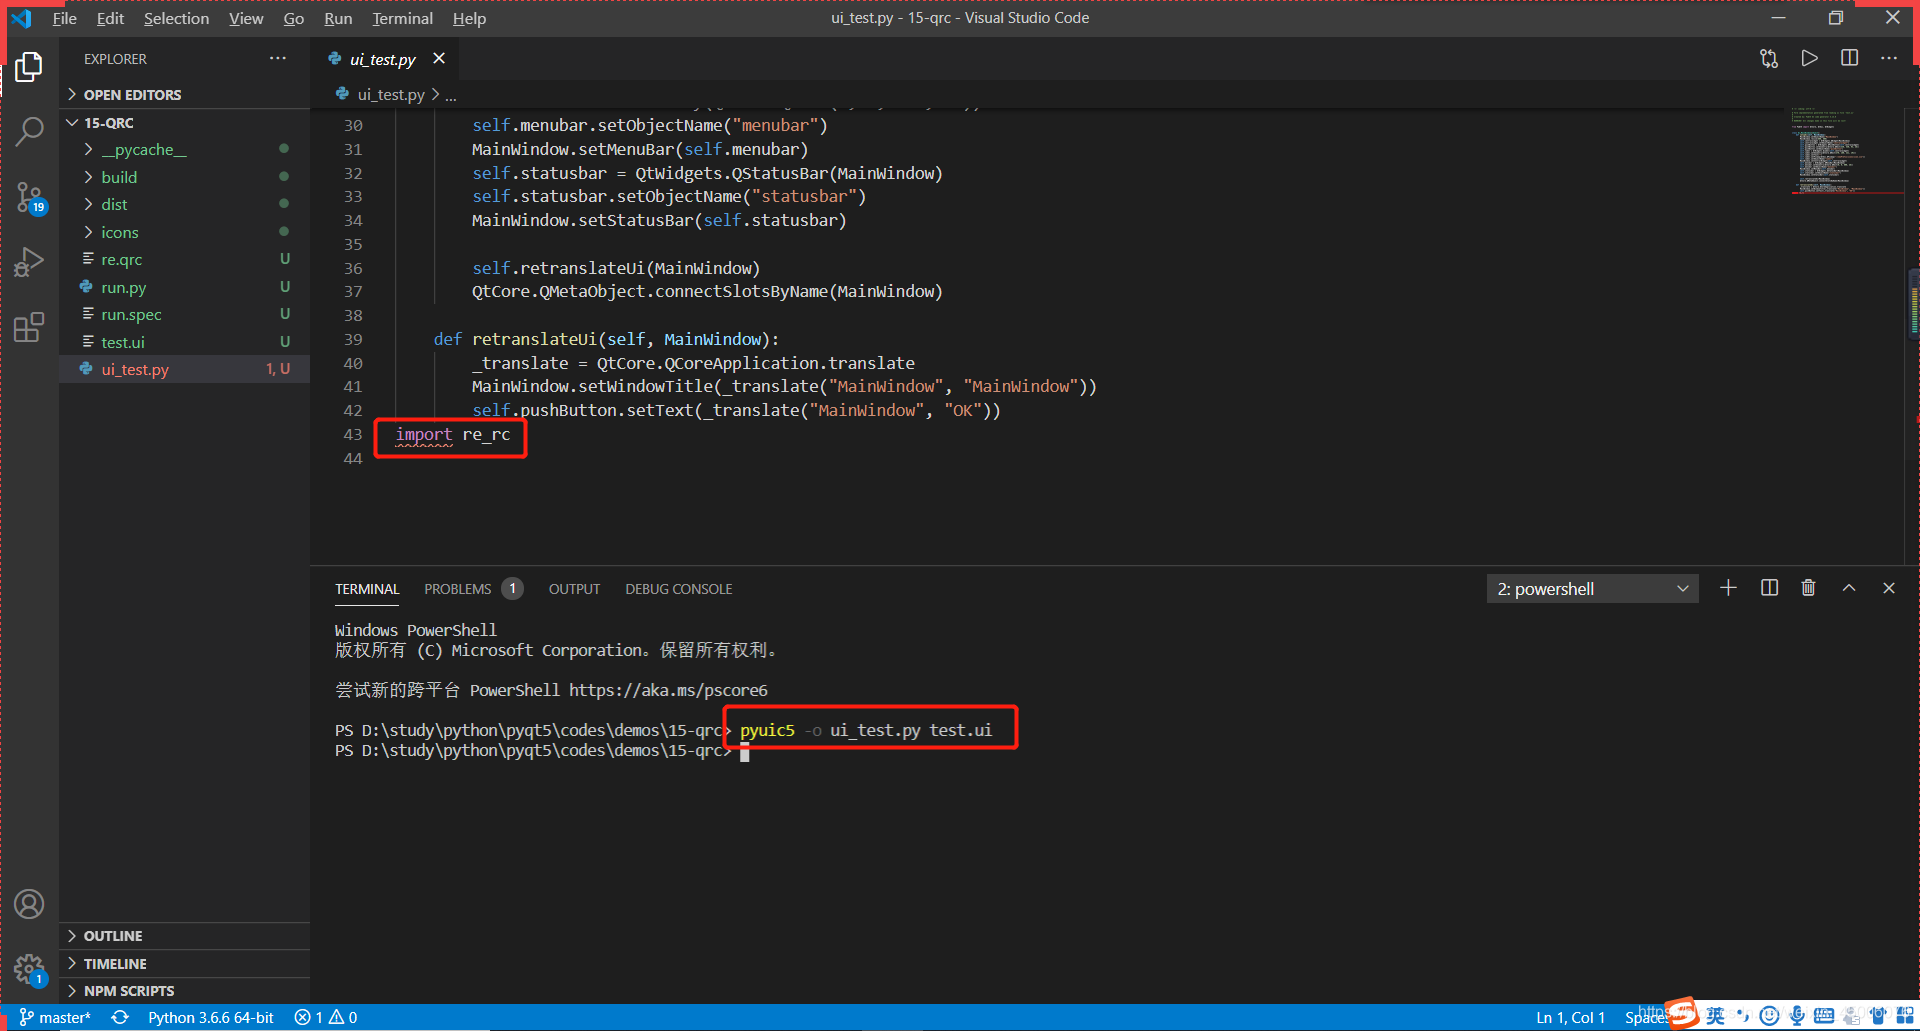Screen dimensions: 1920x1031
Task: Open the Edit menu
Action: click(x=110, y=18)
